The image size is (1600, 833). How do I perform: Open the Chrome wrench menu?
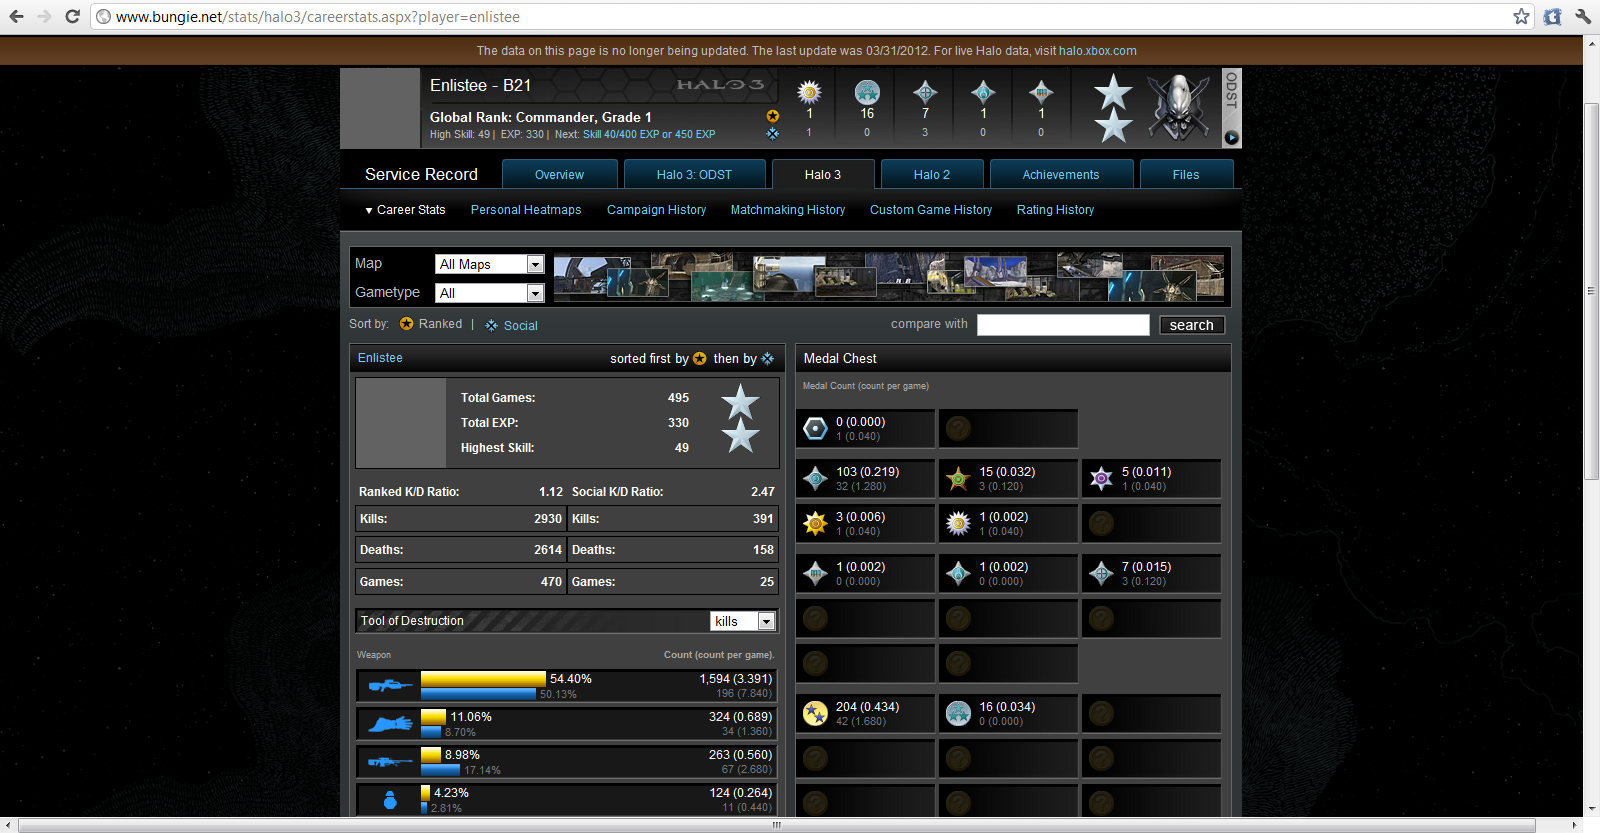[x=1583, y=16]
